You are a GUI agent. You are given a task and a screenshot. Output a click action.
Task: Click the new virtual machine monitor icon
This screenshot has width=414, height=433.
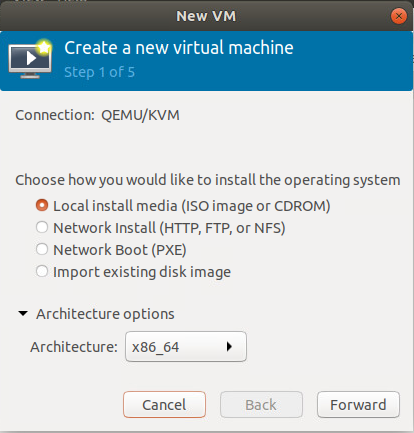pos(30,59)
